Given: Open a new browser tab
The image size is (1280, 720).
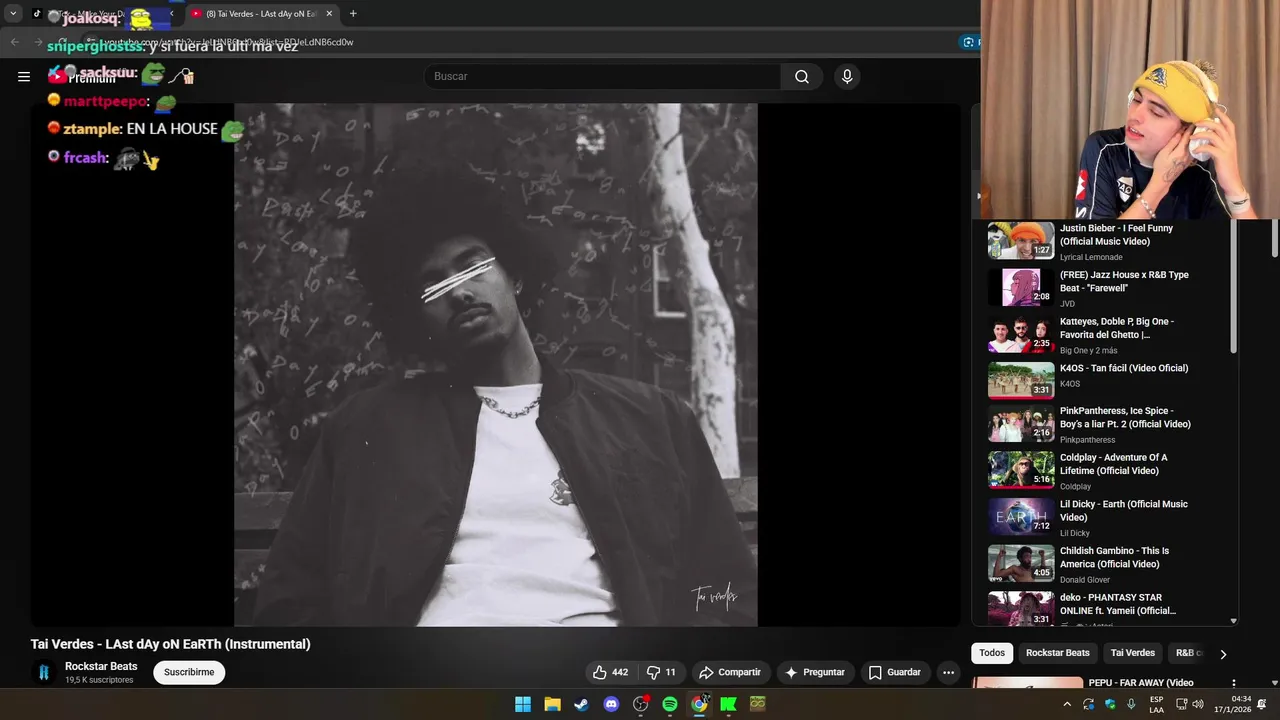Looking at the screenshot, I should [x=353, y=14].
